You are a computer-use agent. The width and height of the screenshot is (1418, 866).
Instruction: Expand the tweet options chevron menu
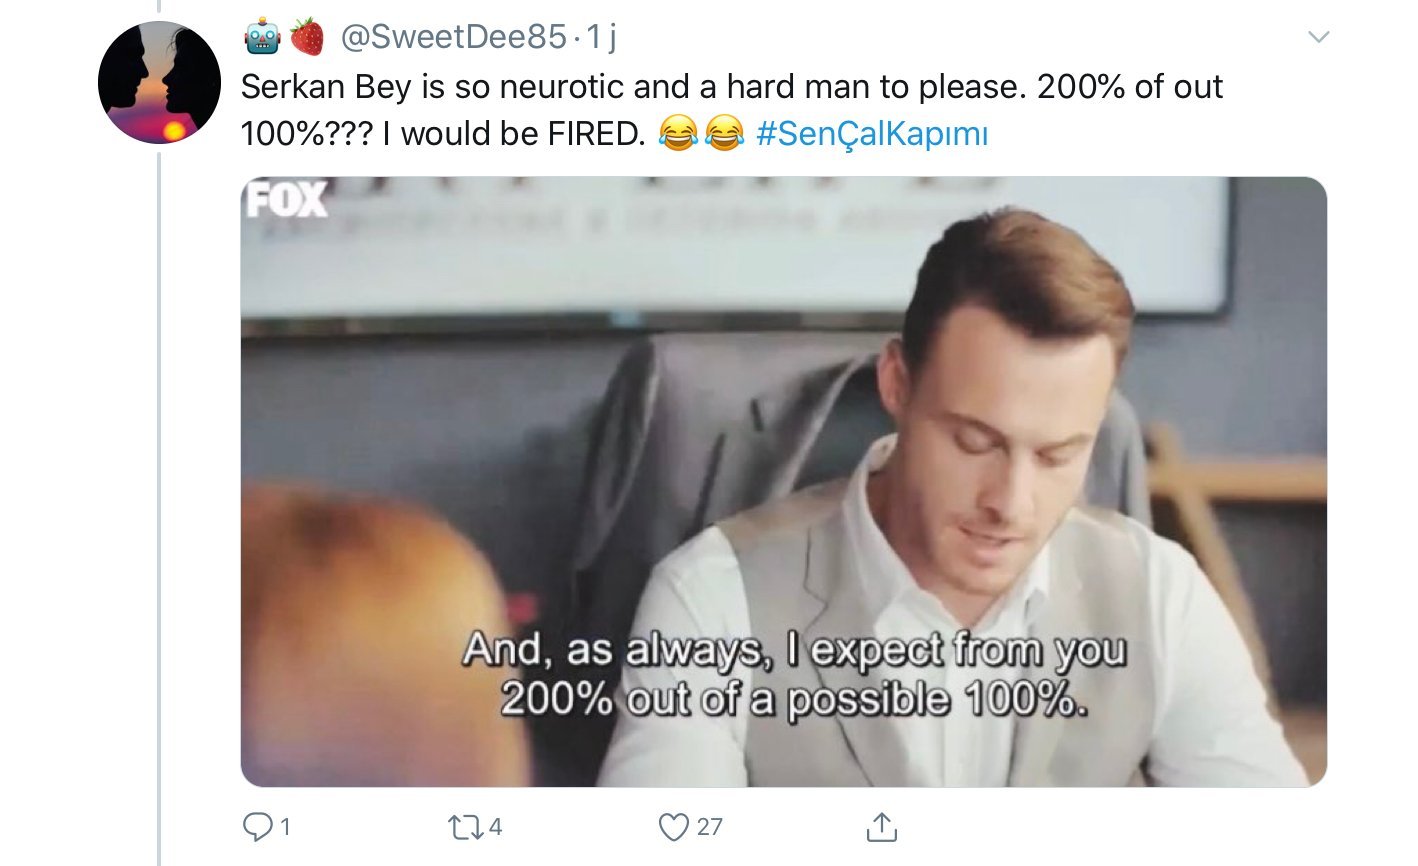(x=1319, y=38)
